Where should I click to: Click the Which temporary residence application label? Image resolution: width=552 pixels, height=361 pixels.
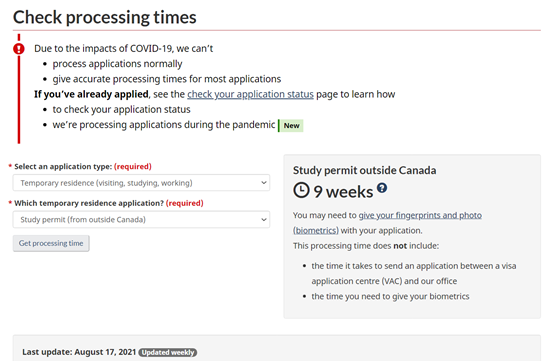coord(109,203)
